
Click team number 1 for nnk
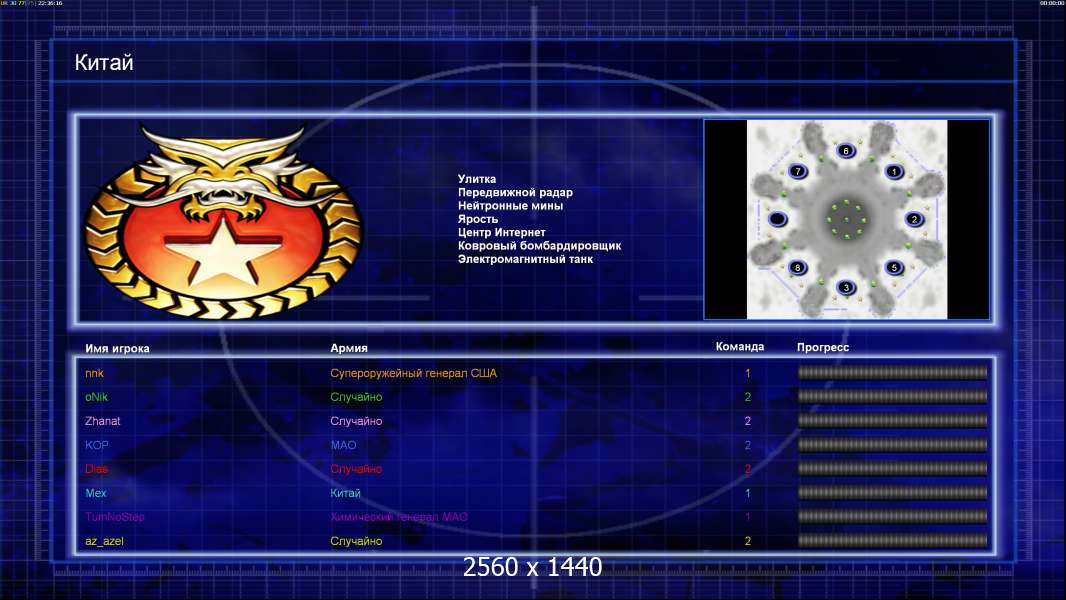click(x=748, y=374)
